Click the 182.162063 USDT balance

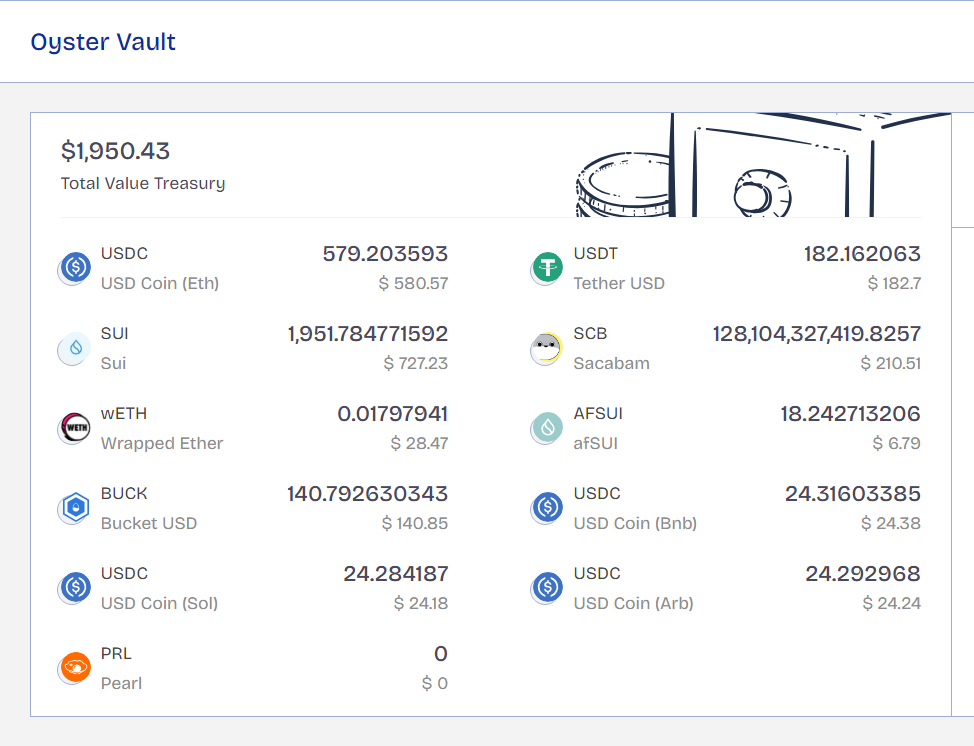click(862, 253)
